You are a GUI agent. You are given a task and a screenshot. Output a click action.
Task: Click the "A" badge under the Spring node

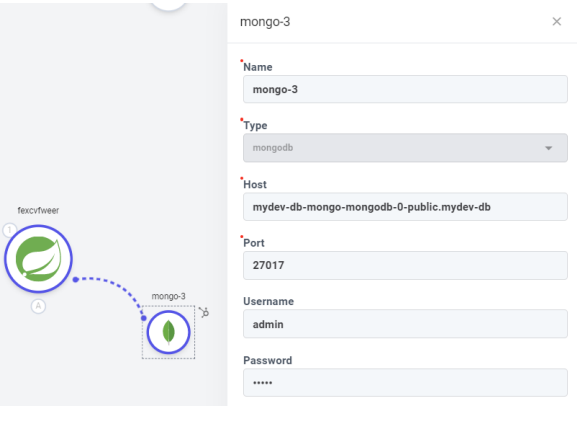(x=38, y=306)
